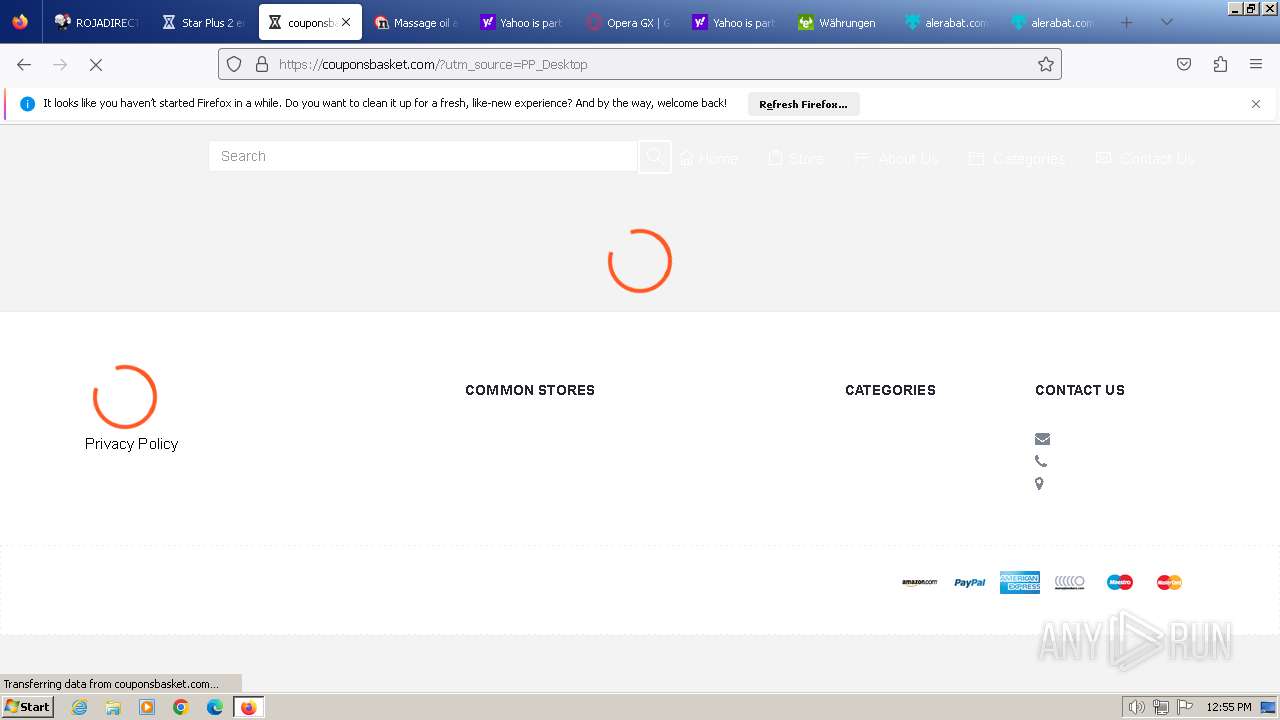Open the Privacy Policy link
The width and height of the screenshot is (1280, 720).
tap(131, 444)
